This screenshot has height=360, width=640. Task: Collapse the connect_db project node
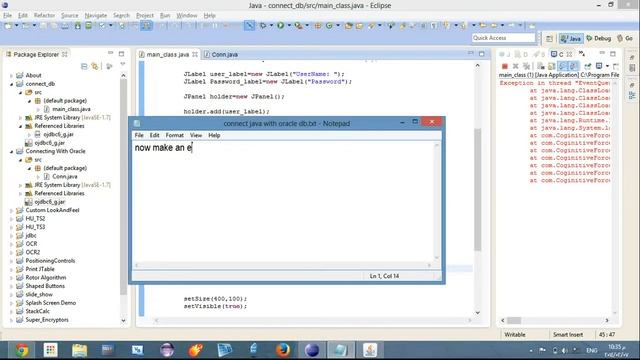pos(11,84)
